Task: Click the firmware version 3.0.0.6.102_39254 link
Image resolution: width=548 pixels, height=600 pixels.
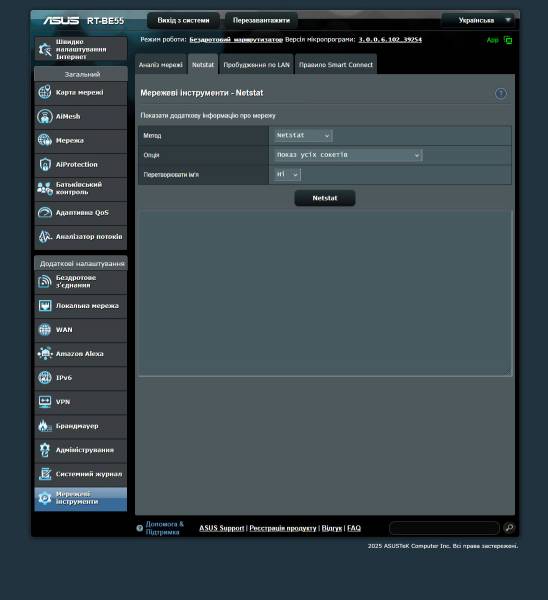Action: (x=390, y=39)
